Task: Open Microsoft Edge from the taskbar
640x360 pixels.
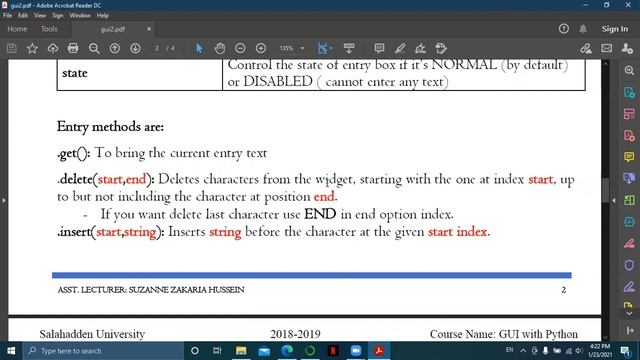Action: pos(287,351)
